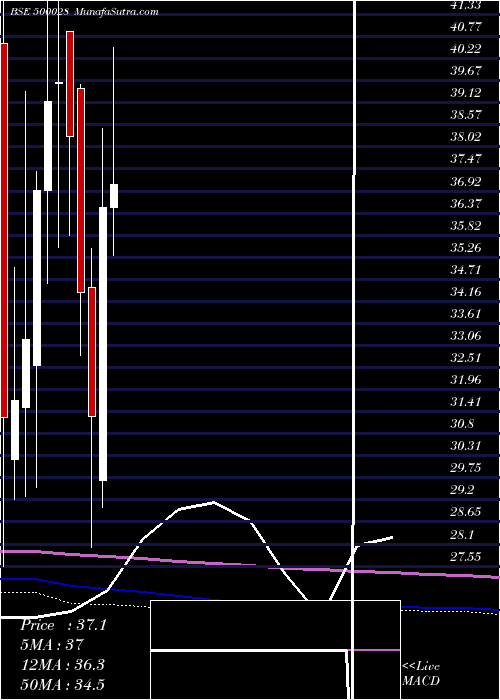Click the 33.61 price axis label
The image size is (500, 700).
point(465,314)
